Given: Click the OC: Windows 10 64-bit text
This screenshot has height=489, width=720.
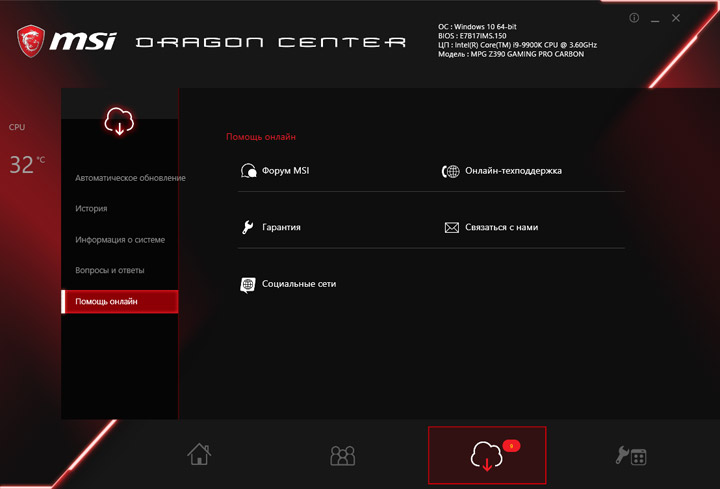Looking at the screenshot, I should pyautogui.click(x=477, y=27).
